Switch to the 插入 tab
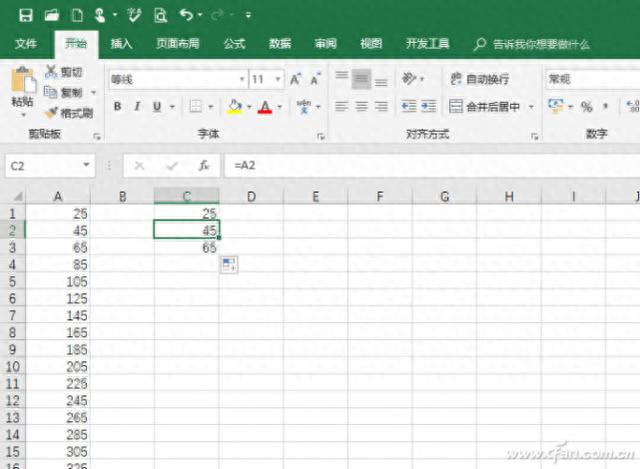The image size is (640, 469). [x=121, y=44]
